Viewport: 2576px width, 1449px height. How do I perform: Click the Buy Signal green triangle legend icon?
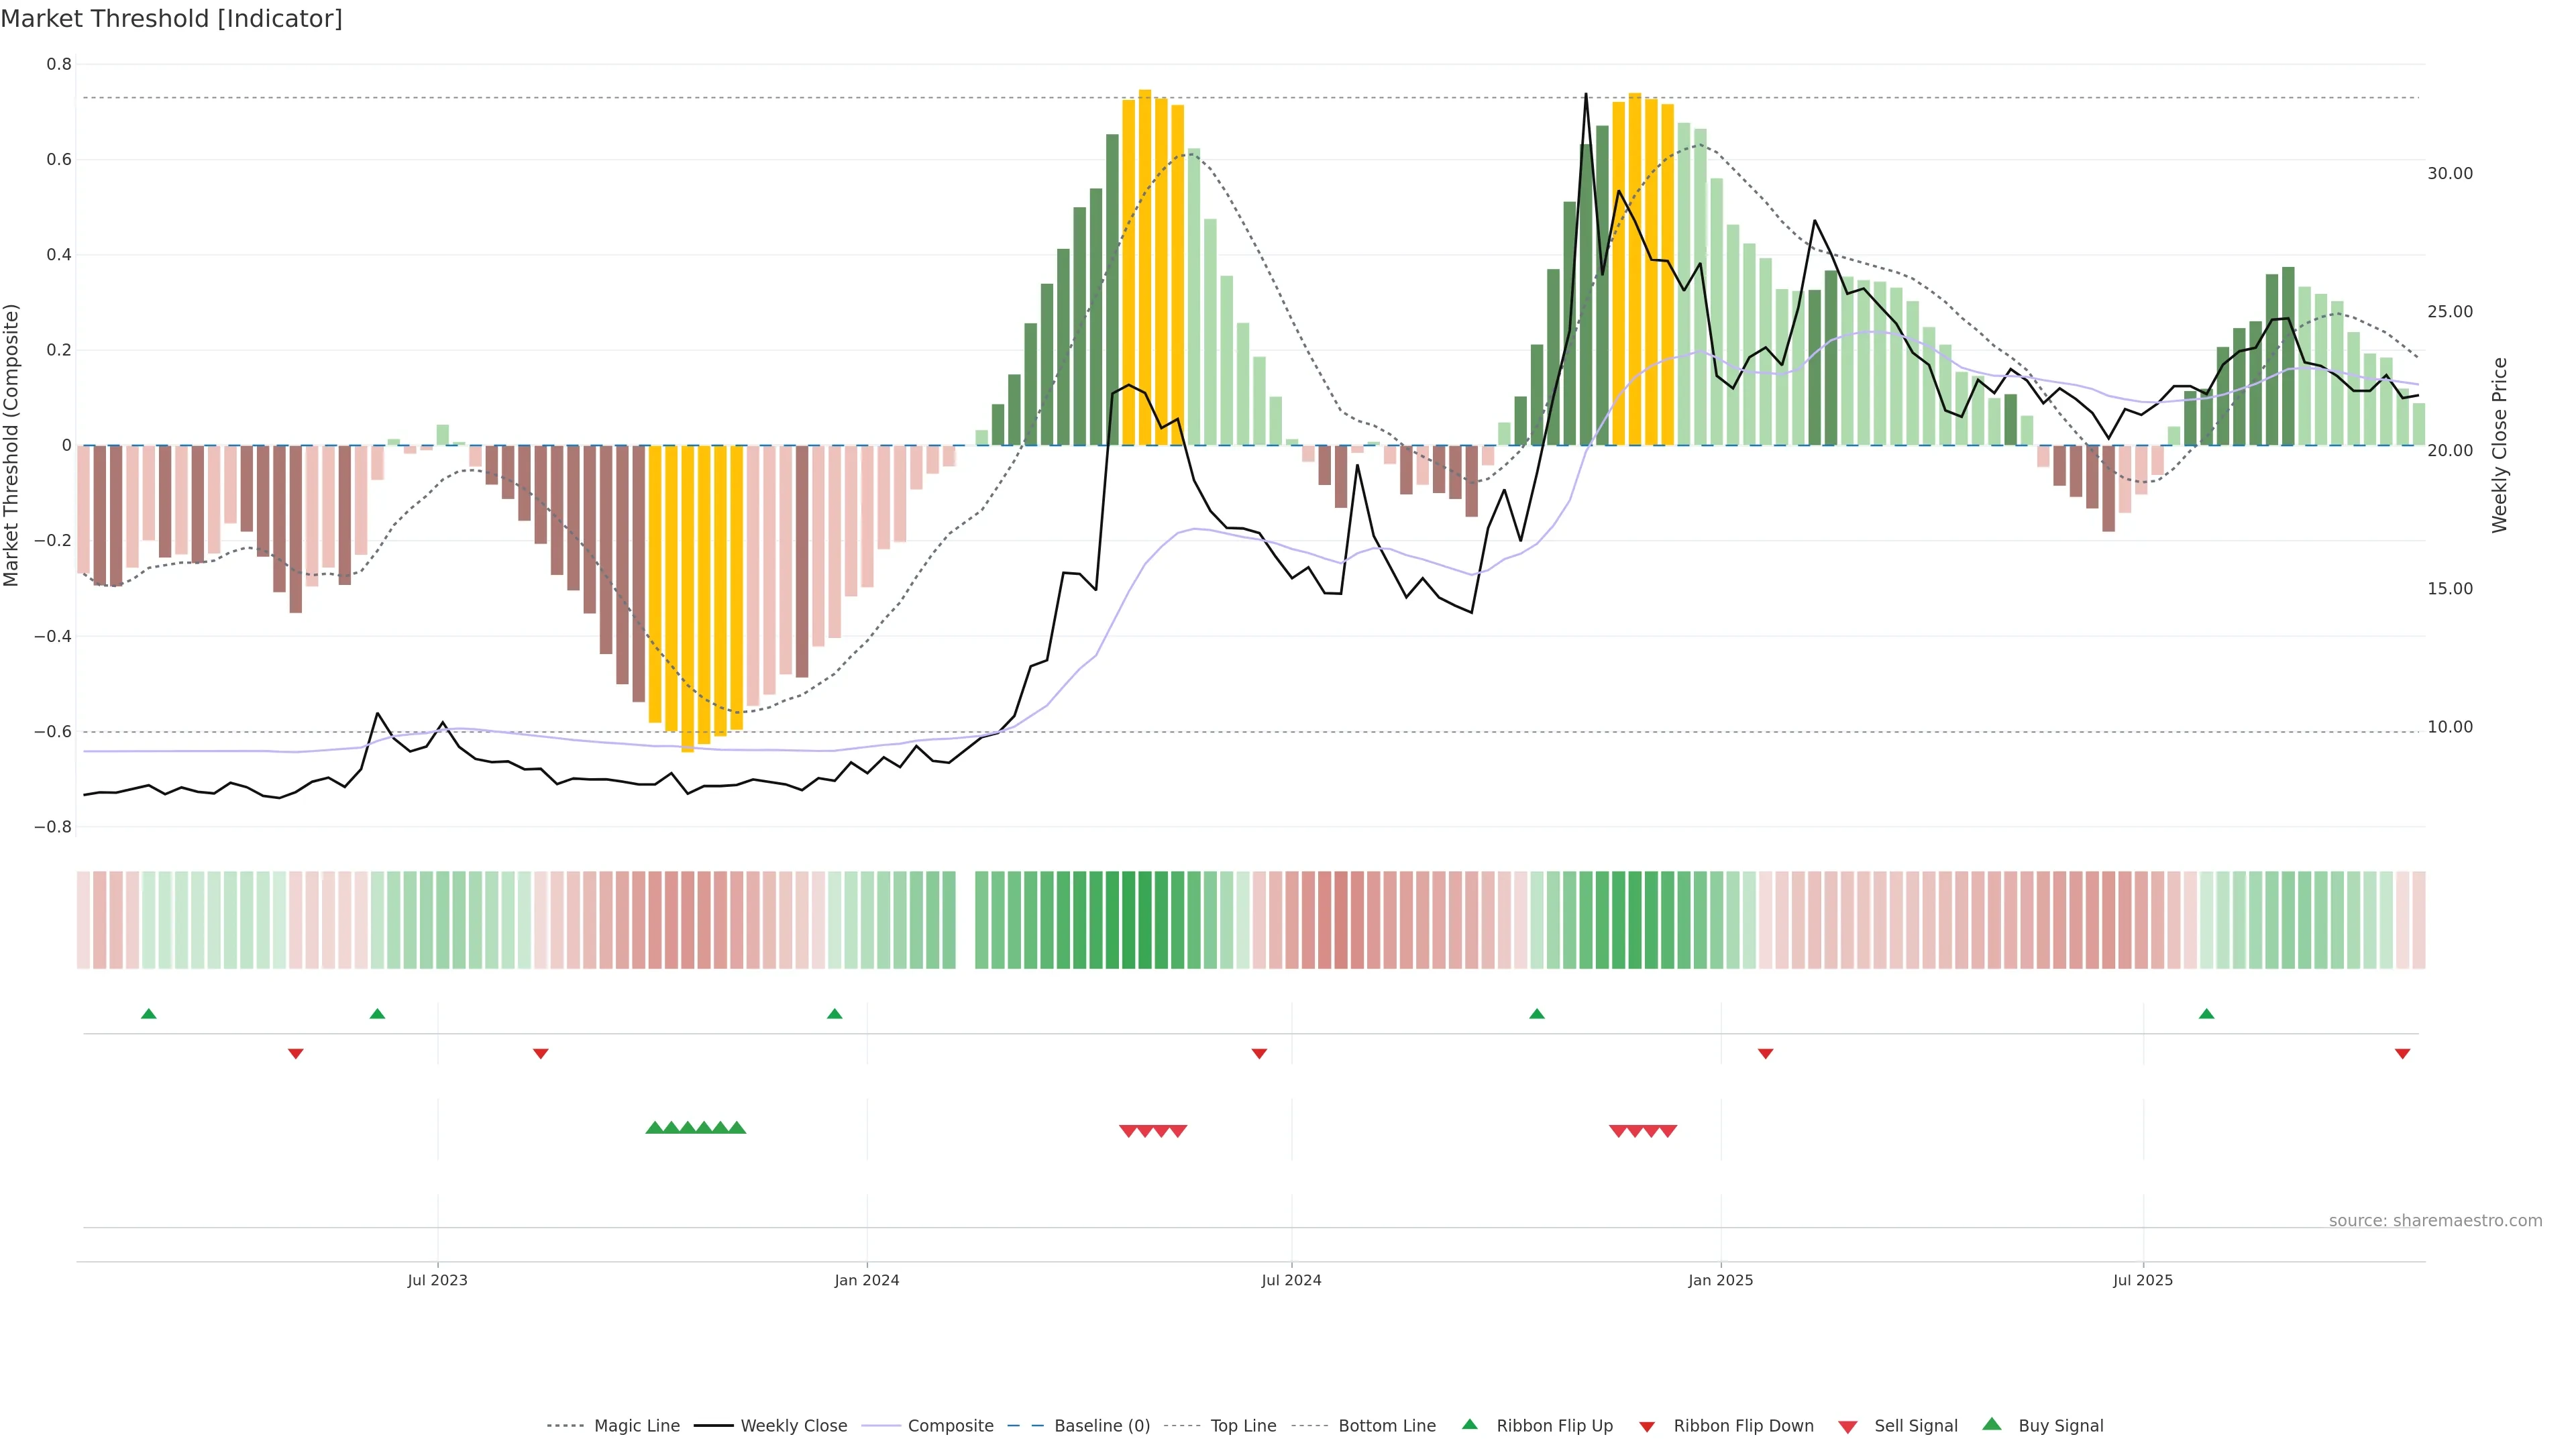(x=1992, y=1424)
